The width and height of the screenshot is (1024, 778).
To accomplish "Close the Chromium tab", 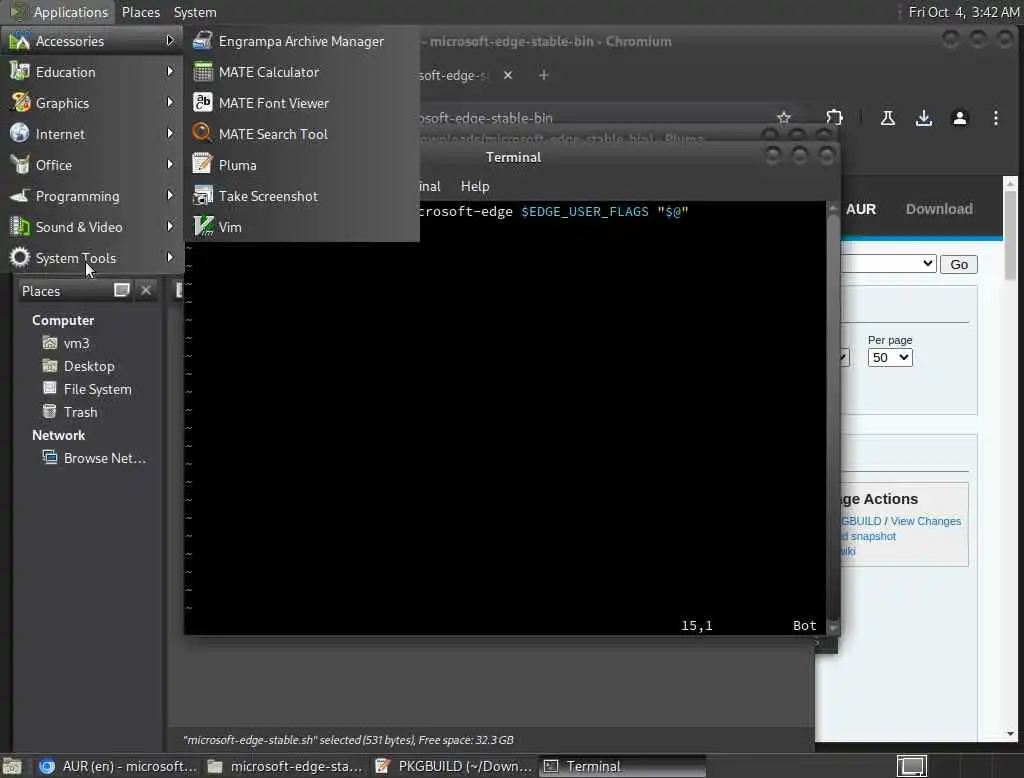I will pos(507,75).
